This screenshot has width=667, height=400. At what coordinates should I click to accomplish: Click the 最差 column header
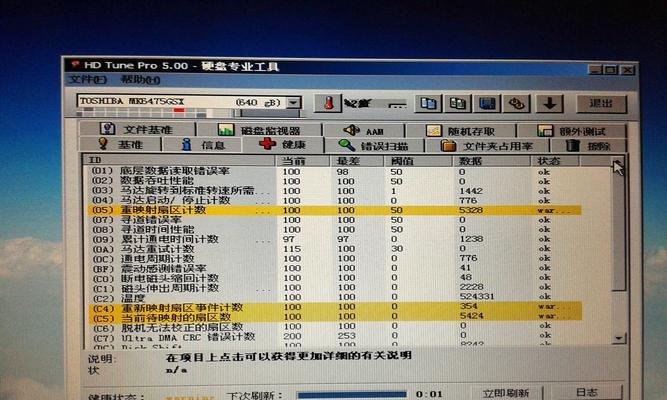pyautogui.click(x=357, y=161)
